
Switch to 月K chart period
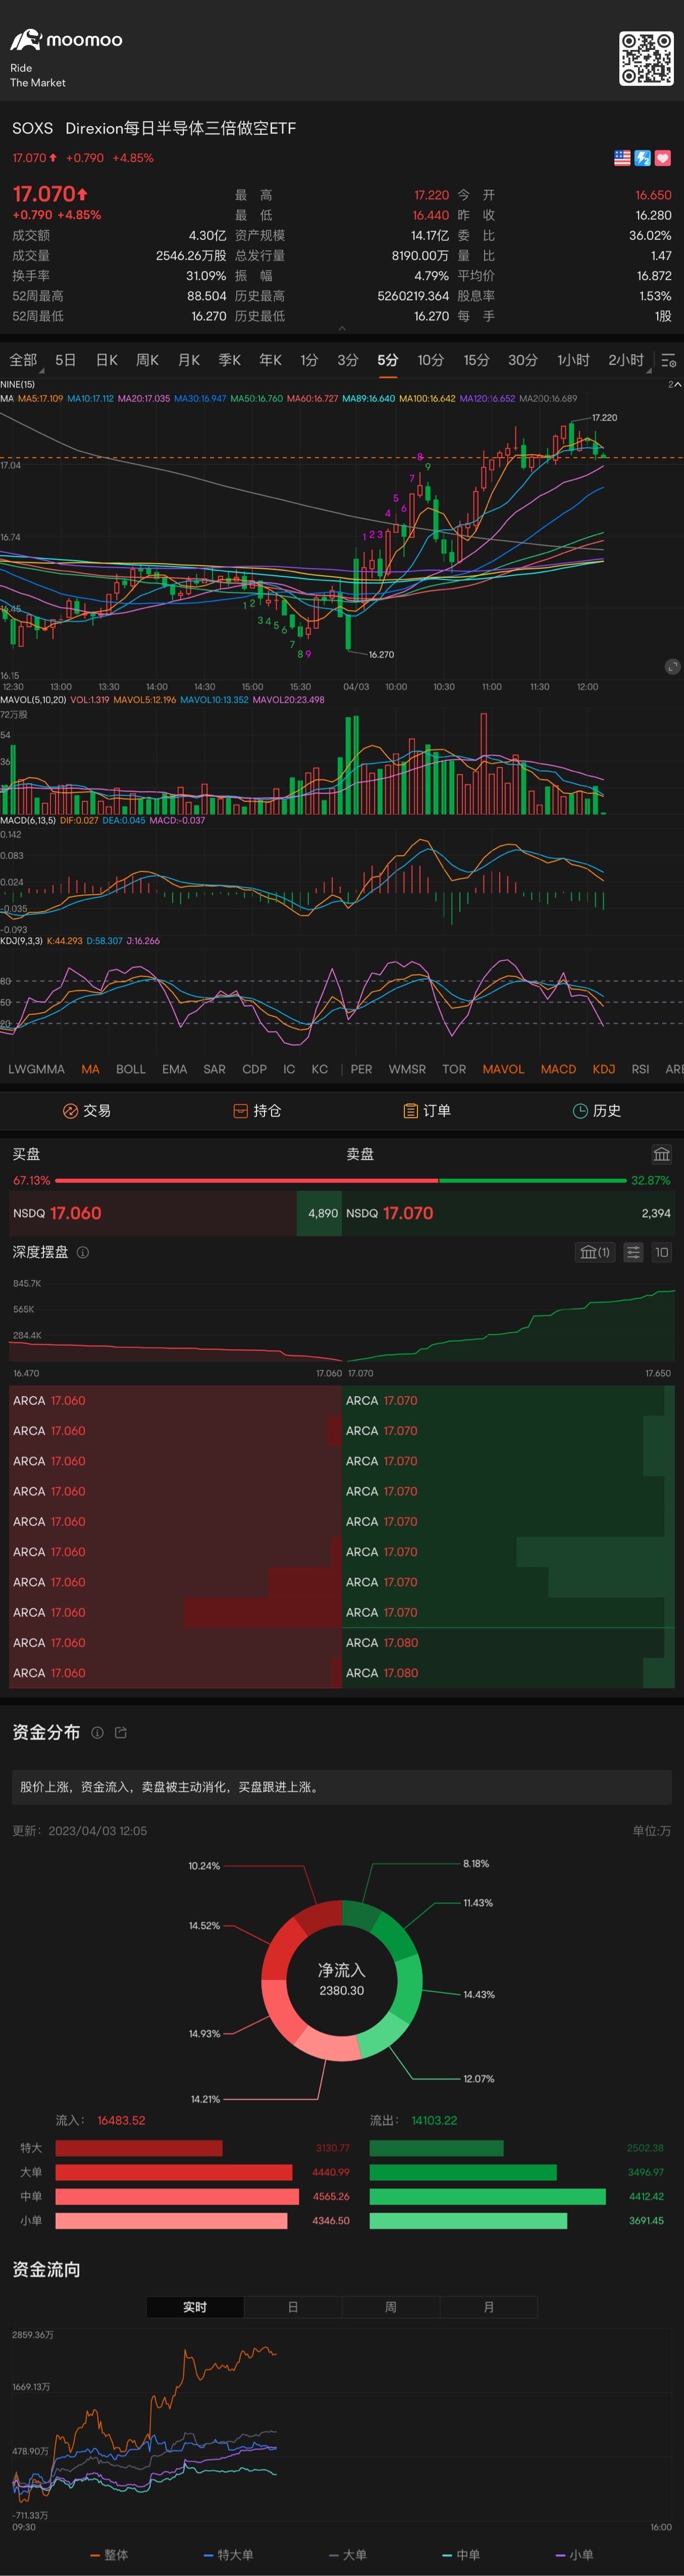188,360
